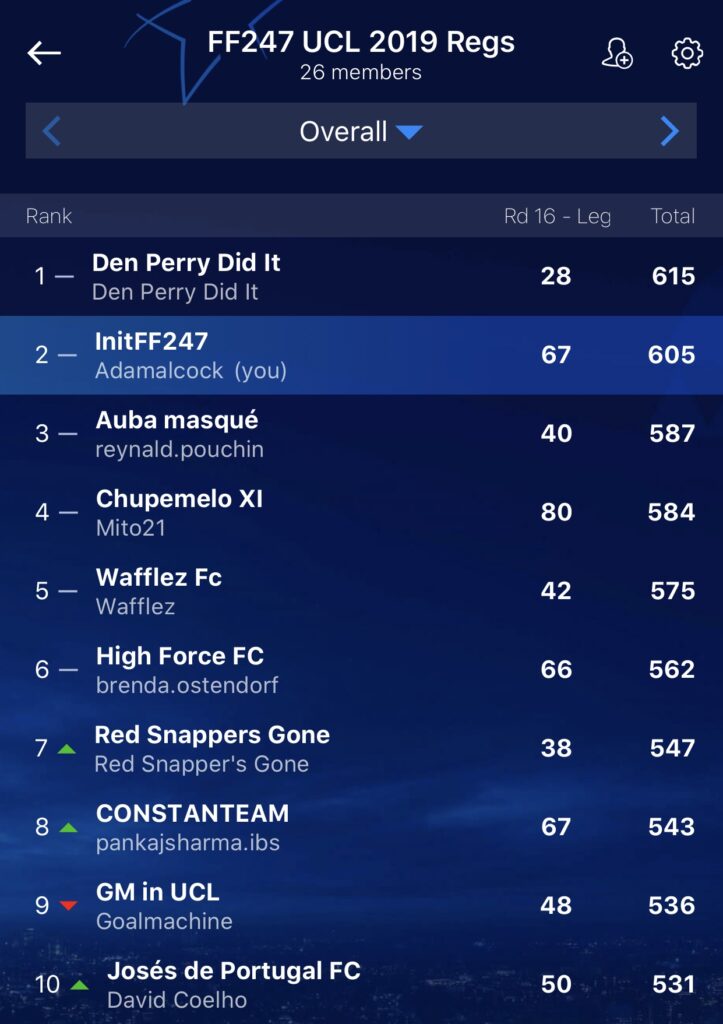The width and height of the screenshot is (723, 1024).
Task: Open Chupemelo XI team row
Action: (361, 512)
